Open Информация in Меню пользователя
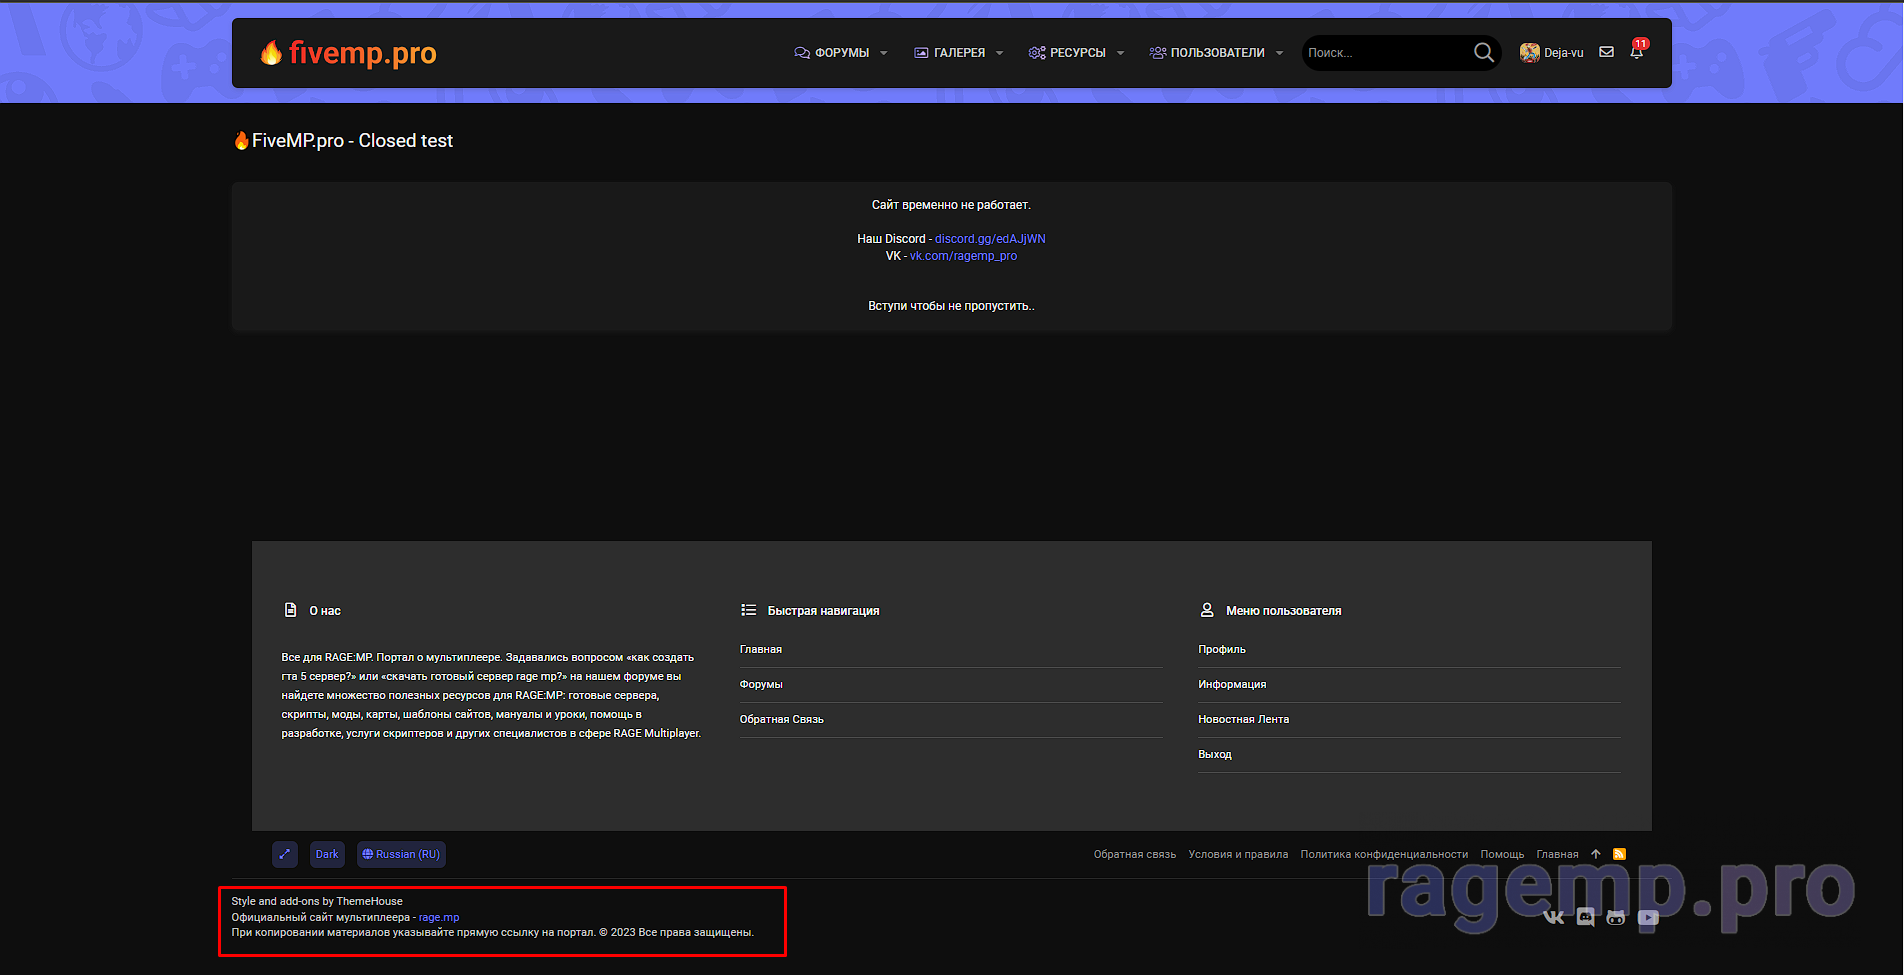Viewport: 1904px width, 975px height. pyautogui.click(x=1232, y=685)
